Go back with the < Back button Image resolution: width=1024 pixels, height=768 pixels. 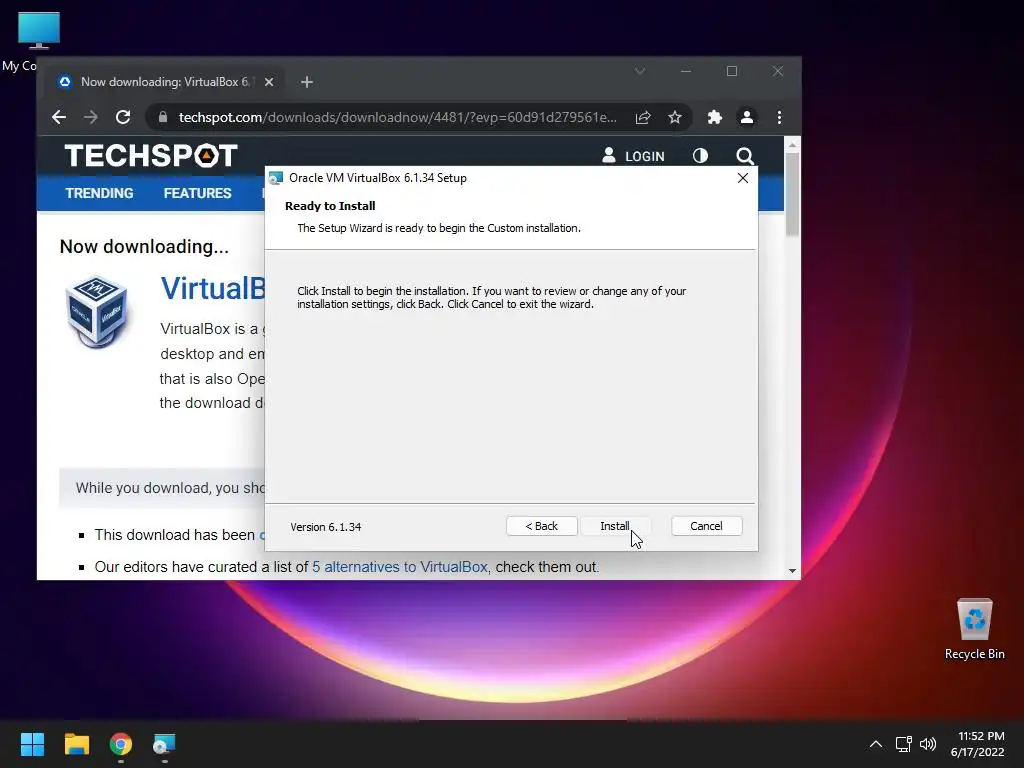pyautogui.click(x=541, y=526)
